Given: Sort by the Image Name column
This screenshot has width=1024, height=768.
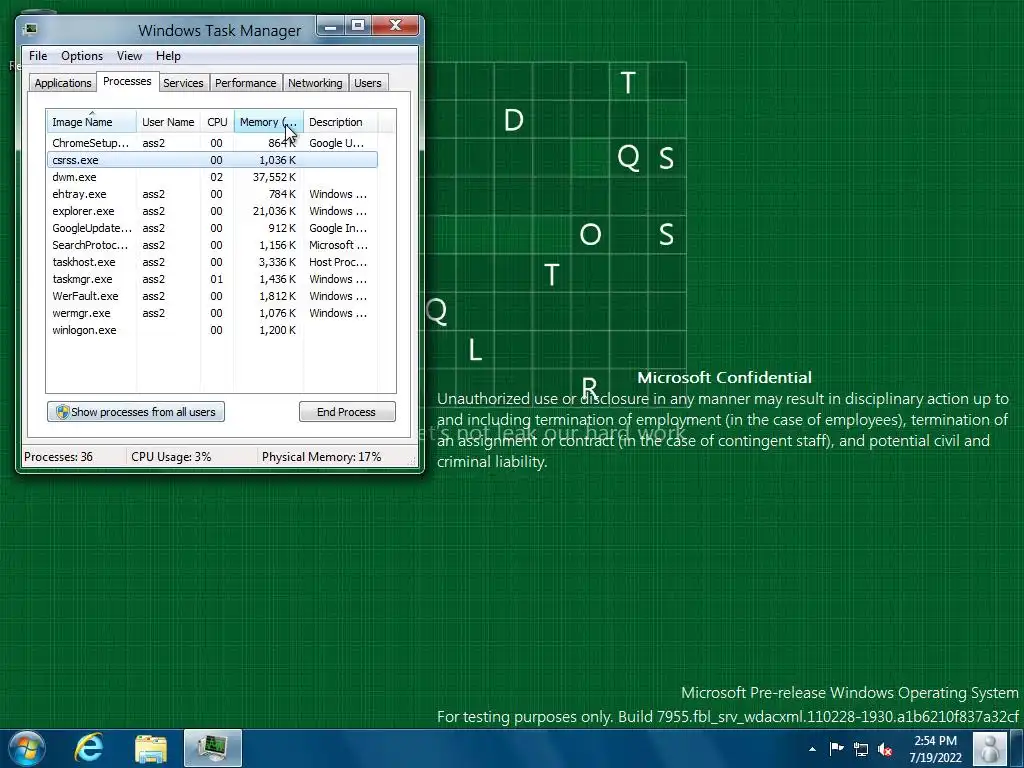Looking at the screenshot, I should tap(91, 122).
